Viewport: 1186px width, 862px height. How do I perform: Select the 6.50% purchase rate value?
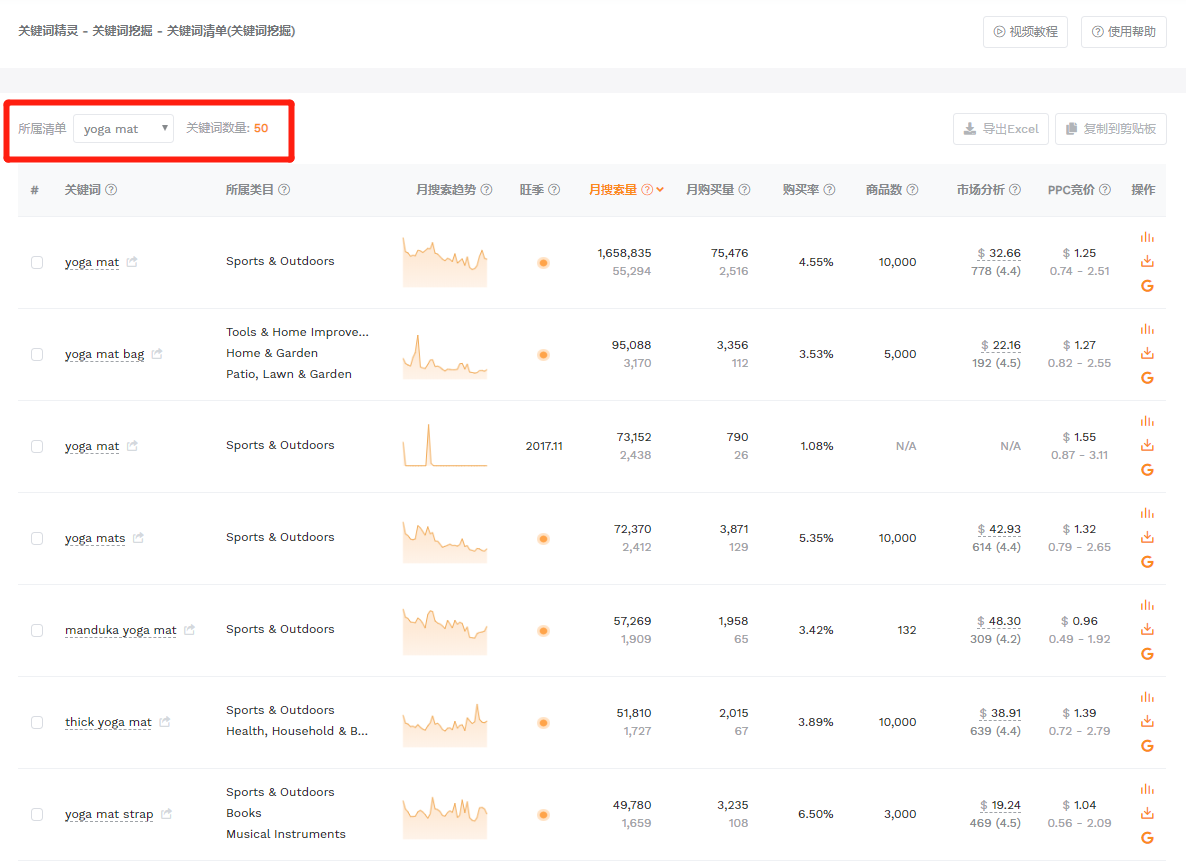pyautogui.click(x=815, y=814)
